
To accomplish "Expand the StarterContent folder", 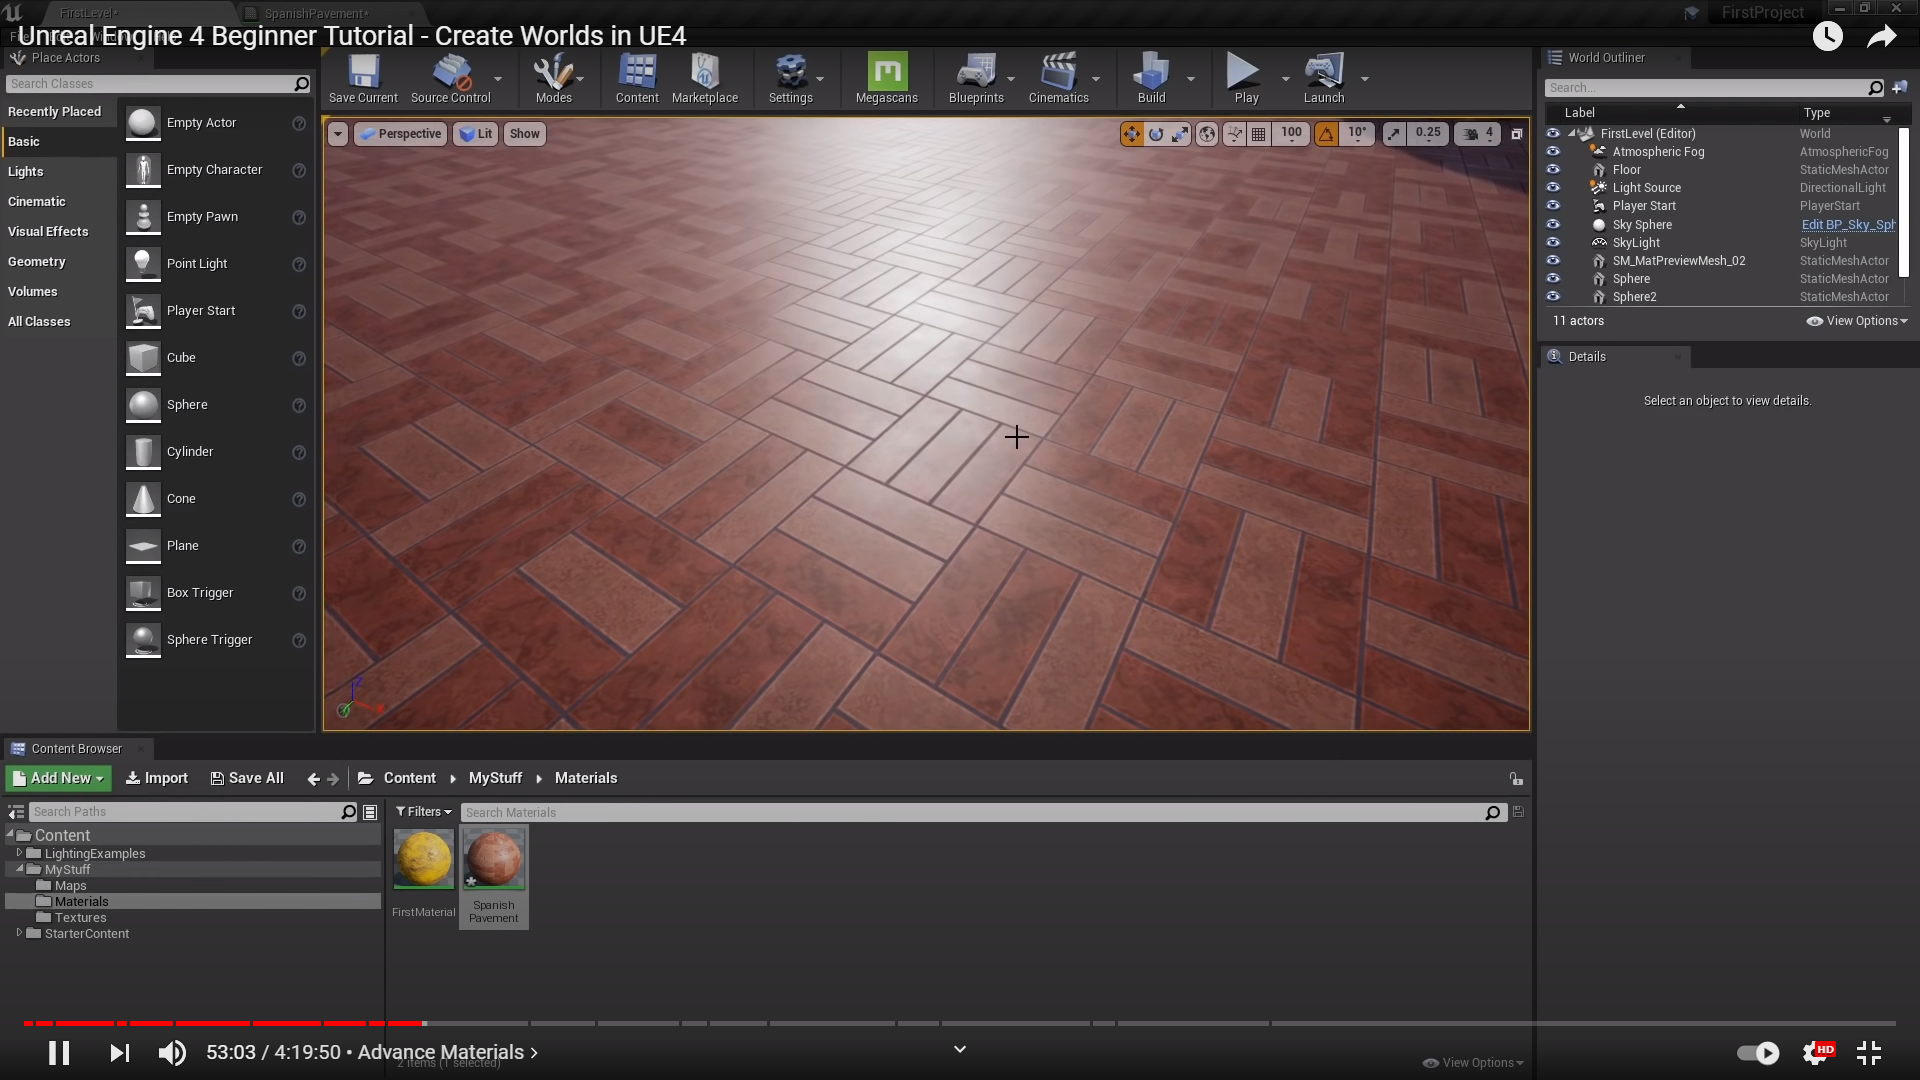I will point(19,933).
